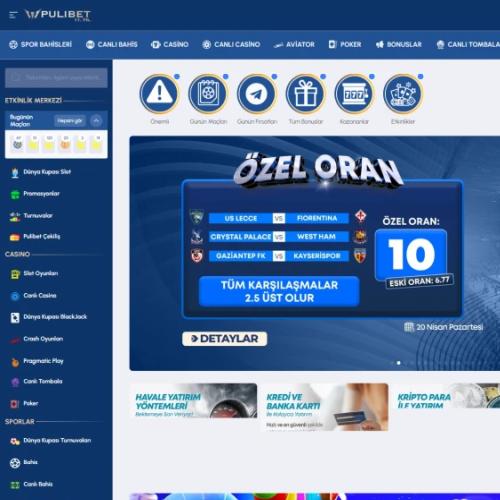Open the Etkinlikler cards story circle
The width and height of the screenshot is (500, 500).
(x=403, y=94)
